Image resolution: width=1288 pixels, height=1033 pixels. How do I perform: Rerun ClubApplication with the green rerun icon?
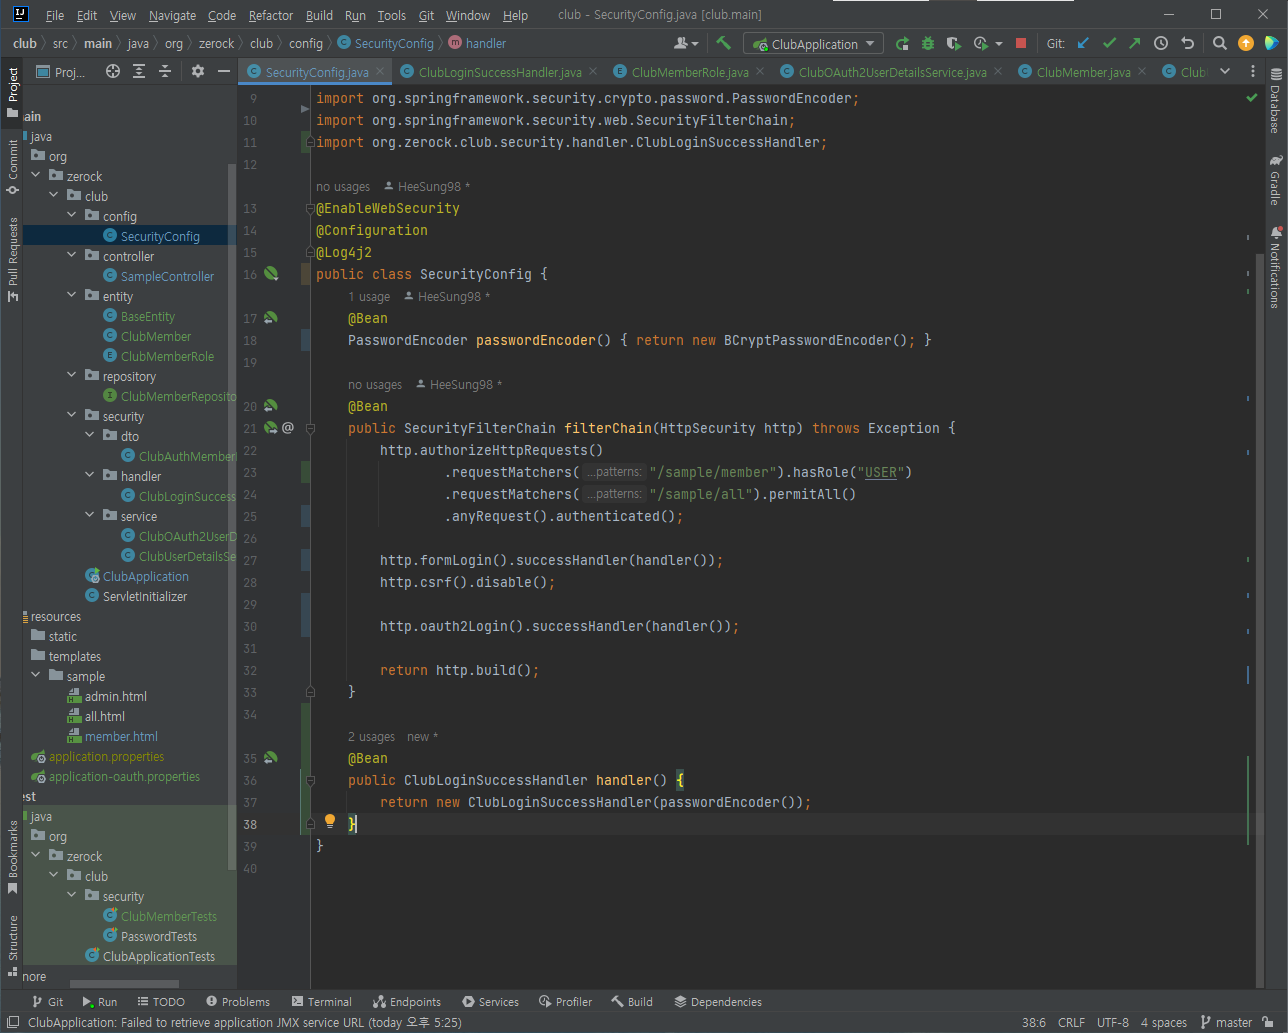903,43
